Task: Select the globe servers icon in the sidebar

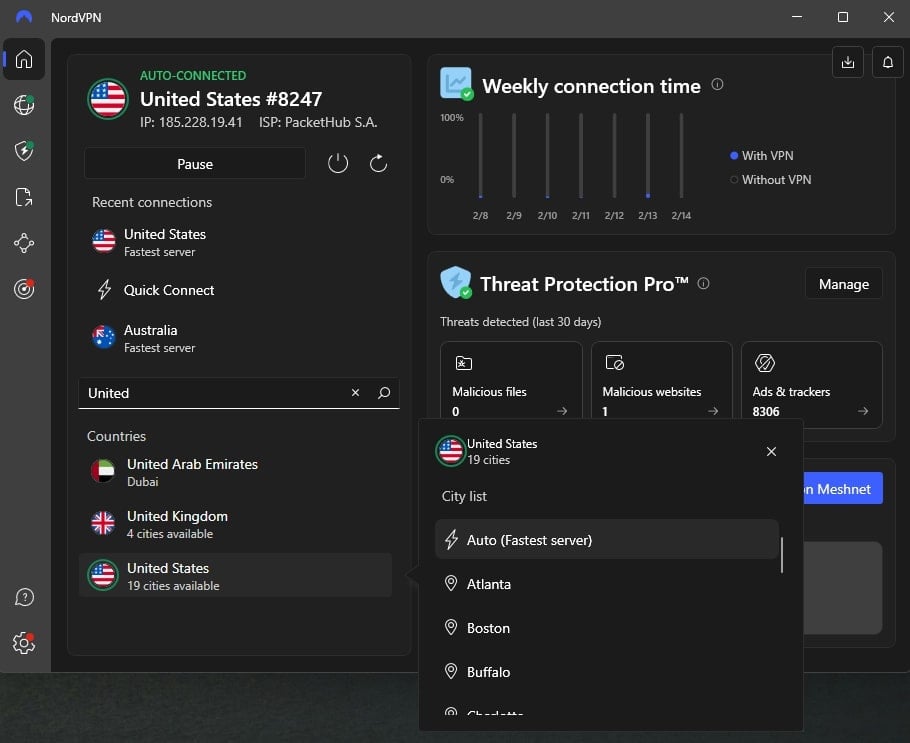Action: [x=24, y=105]
